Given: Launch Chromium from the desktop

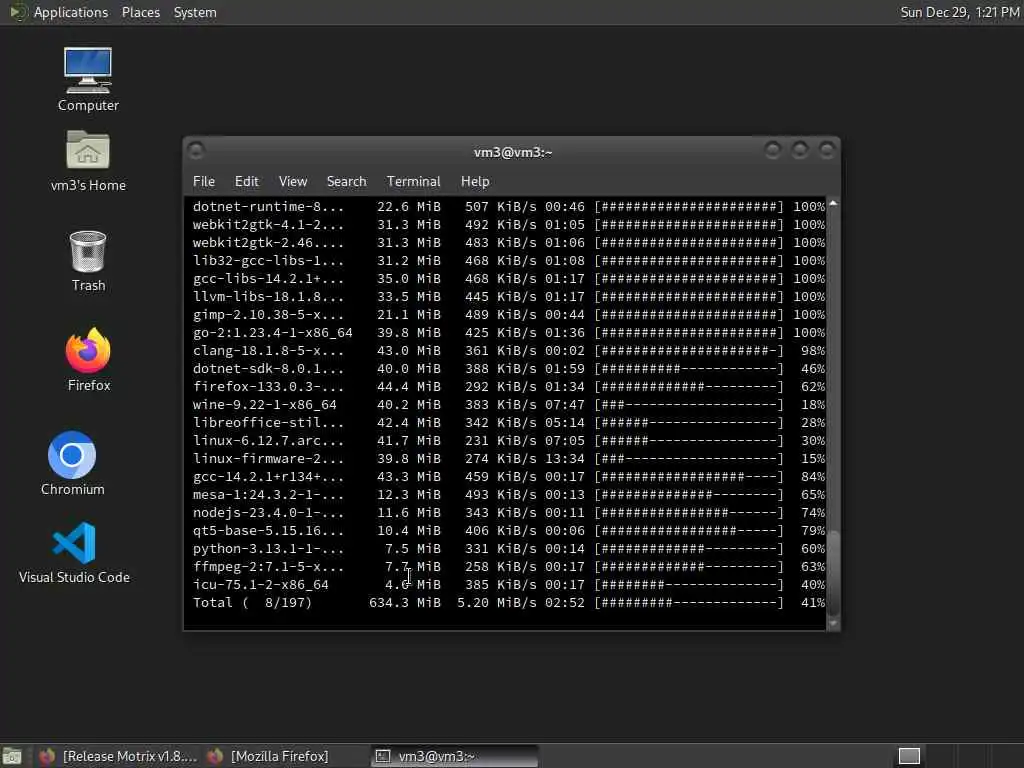Looking at the screenshot, I should [72, 463].
